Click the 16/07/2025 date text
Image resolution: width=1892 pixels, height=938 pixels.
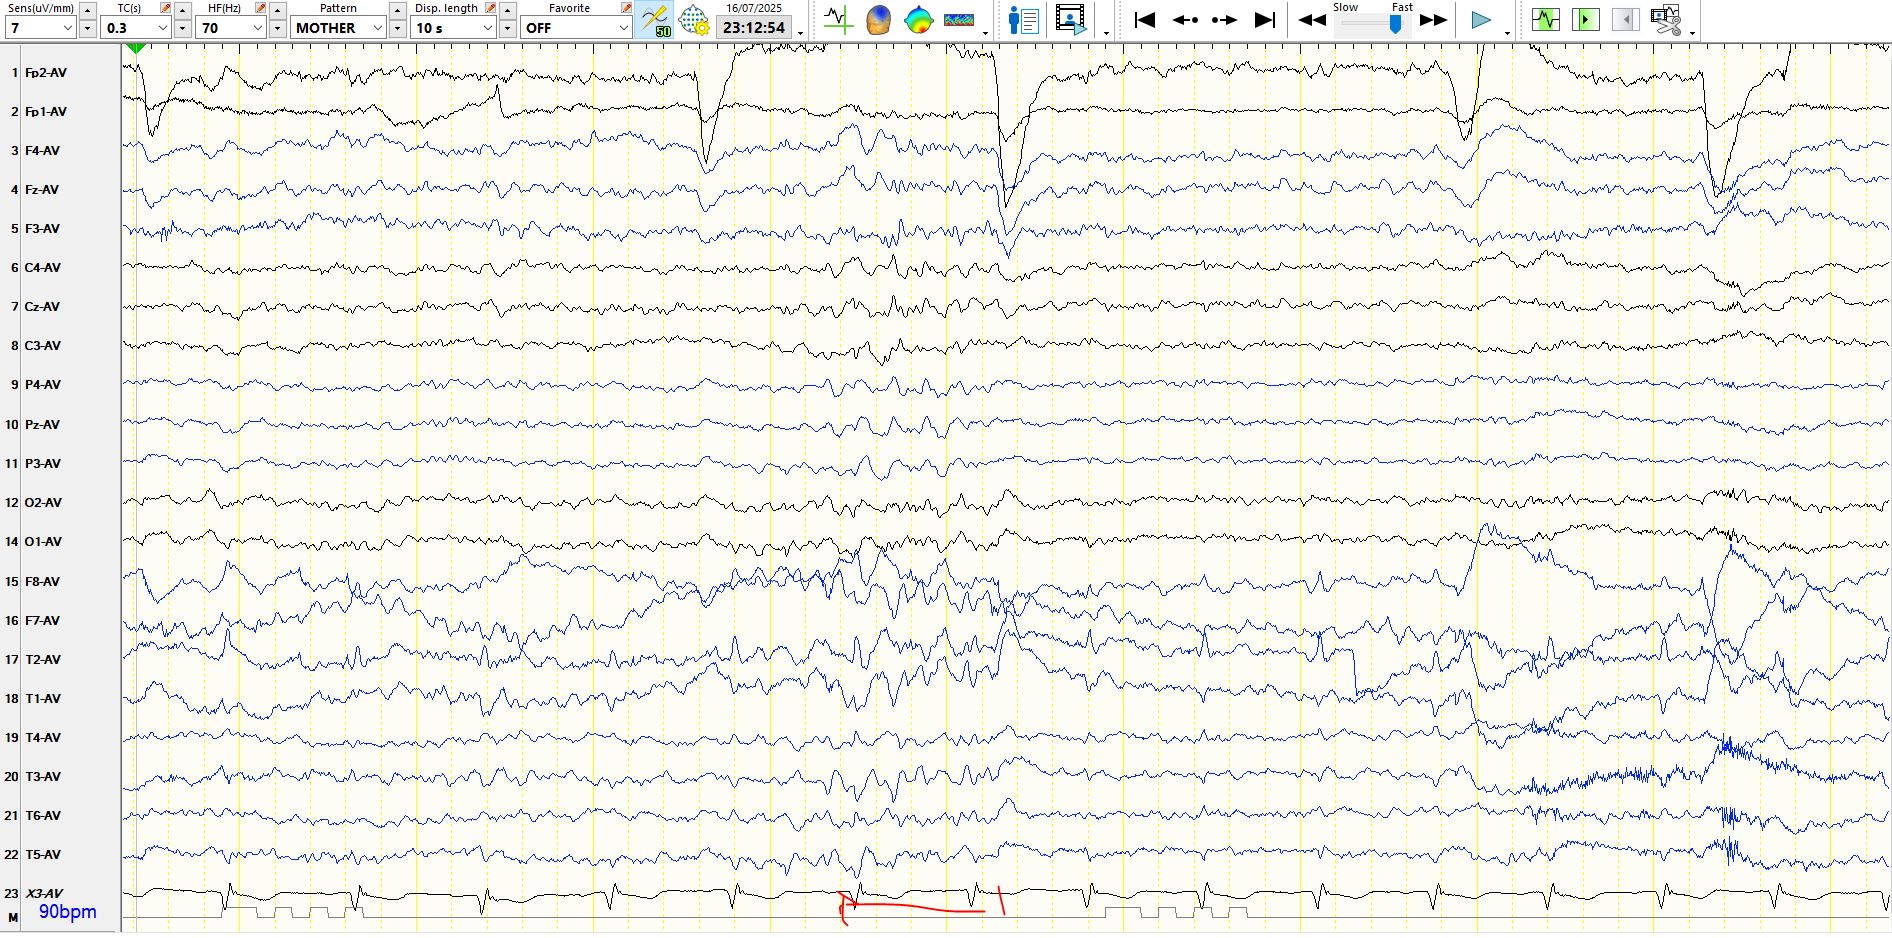(x=754, y=8)
